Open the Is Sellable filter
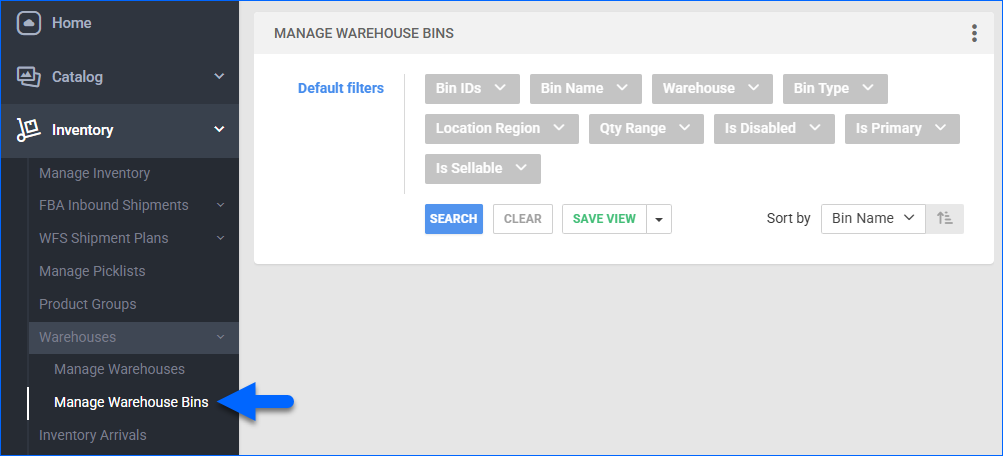1003x456 pixels. [x=482, y=168]
